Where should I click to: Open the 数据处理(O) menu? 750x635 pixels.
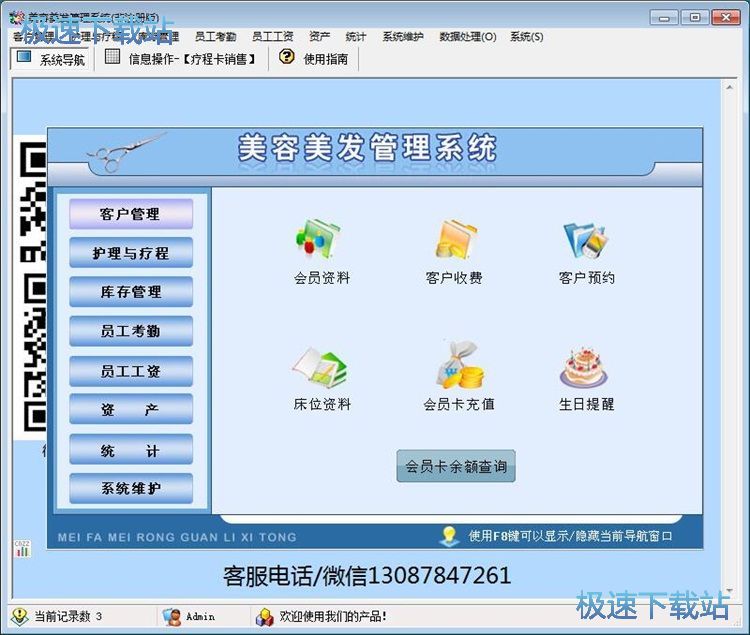468,36
